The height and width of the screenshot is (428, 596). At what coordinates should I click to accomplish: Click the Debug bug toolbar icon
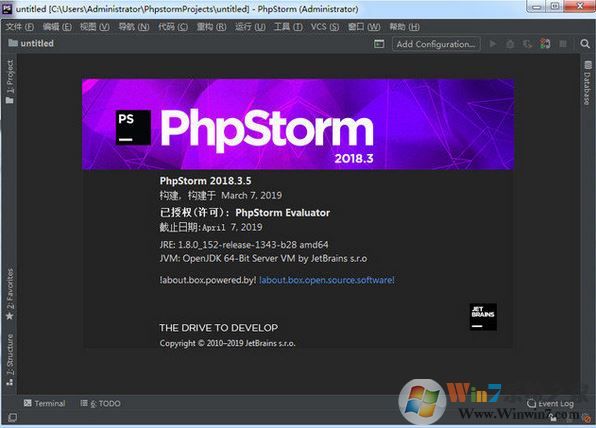[x=510, y=44]
